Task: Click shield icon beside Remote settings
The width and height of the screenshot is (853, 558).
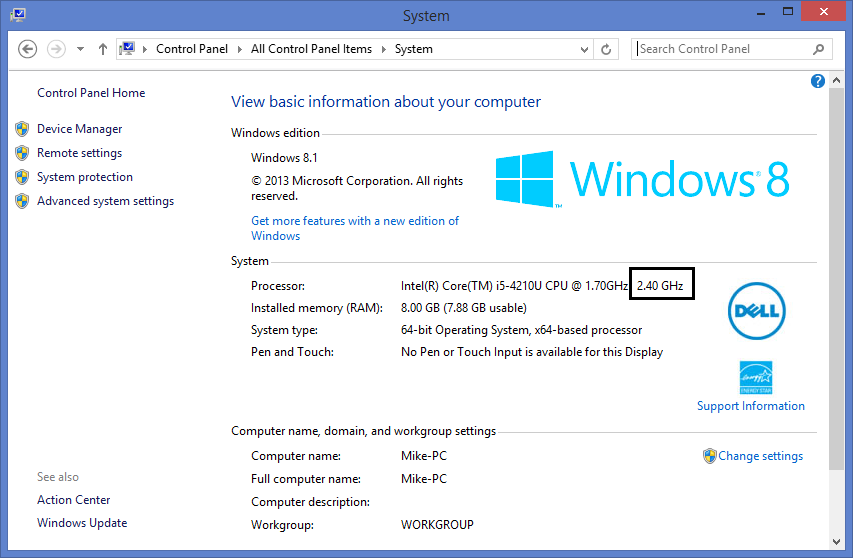Action: click(22, 153)
